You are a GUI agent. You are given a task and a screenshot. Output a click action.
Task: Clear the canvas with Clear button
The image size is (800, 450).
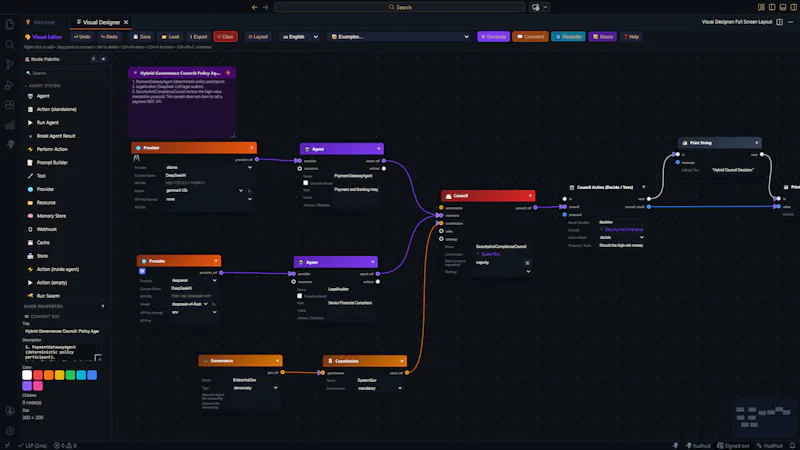point(226,37)
